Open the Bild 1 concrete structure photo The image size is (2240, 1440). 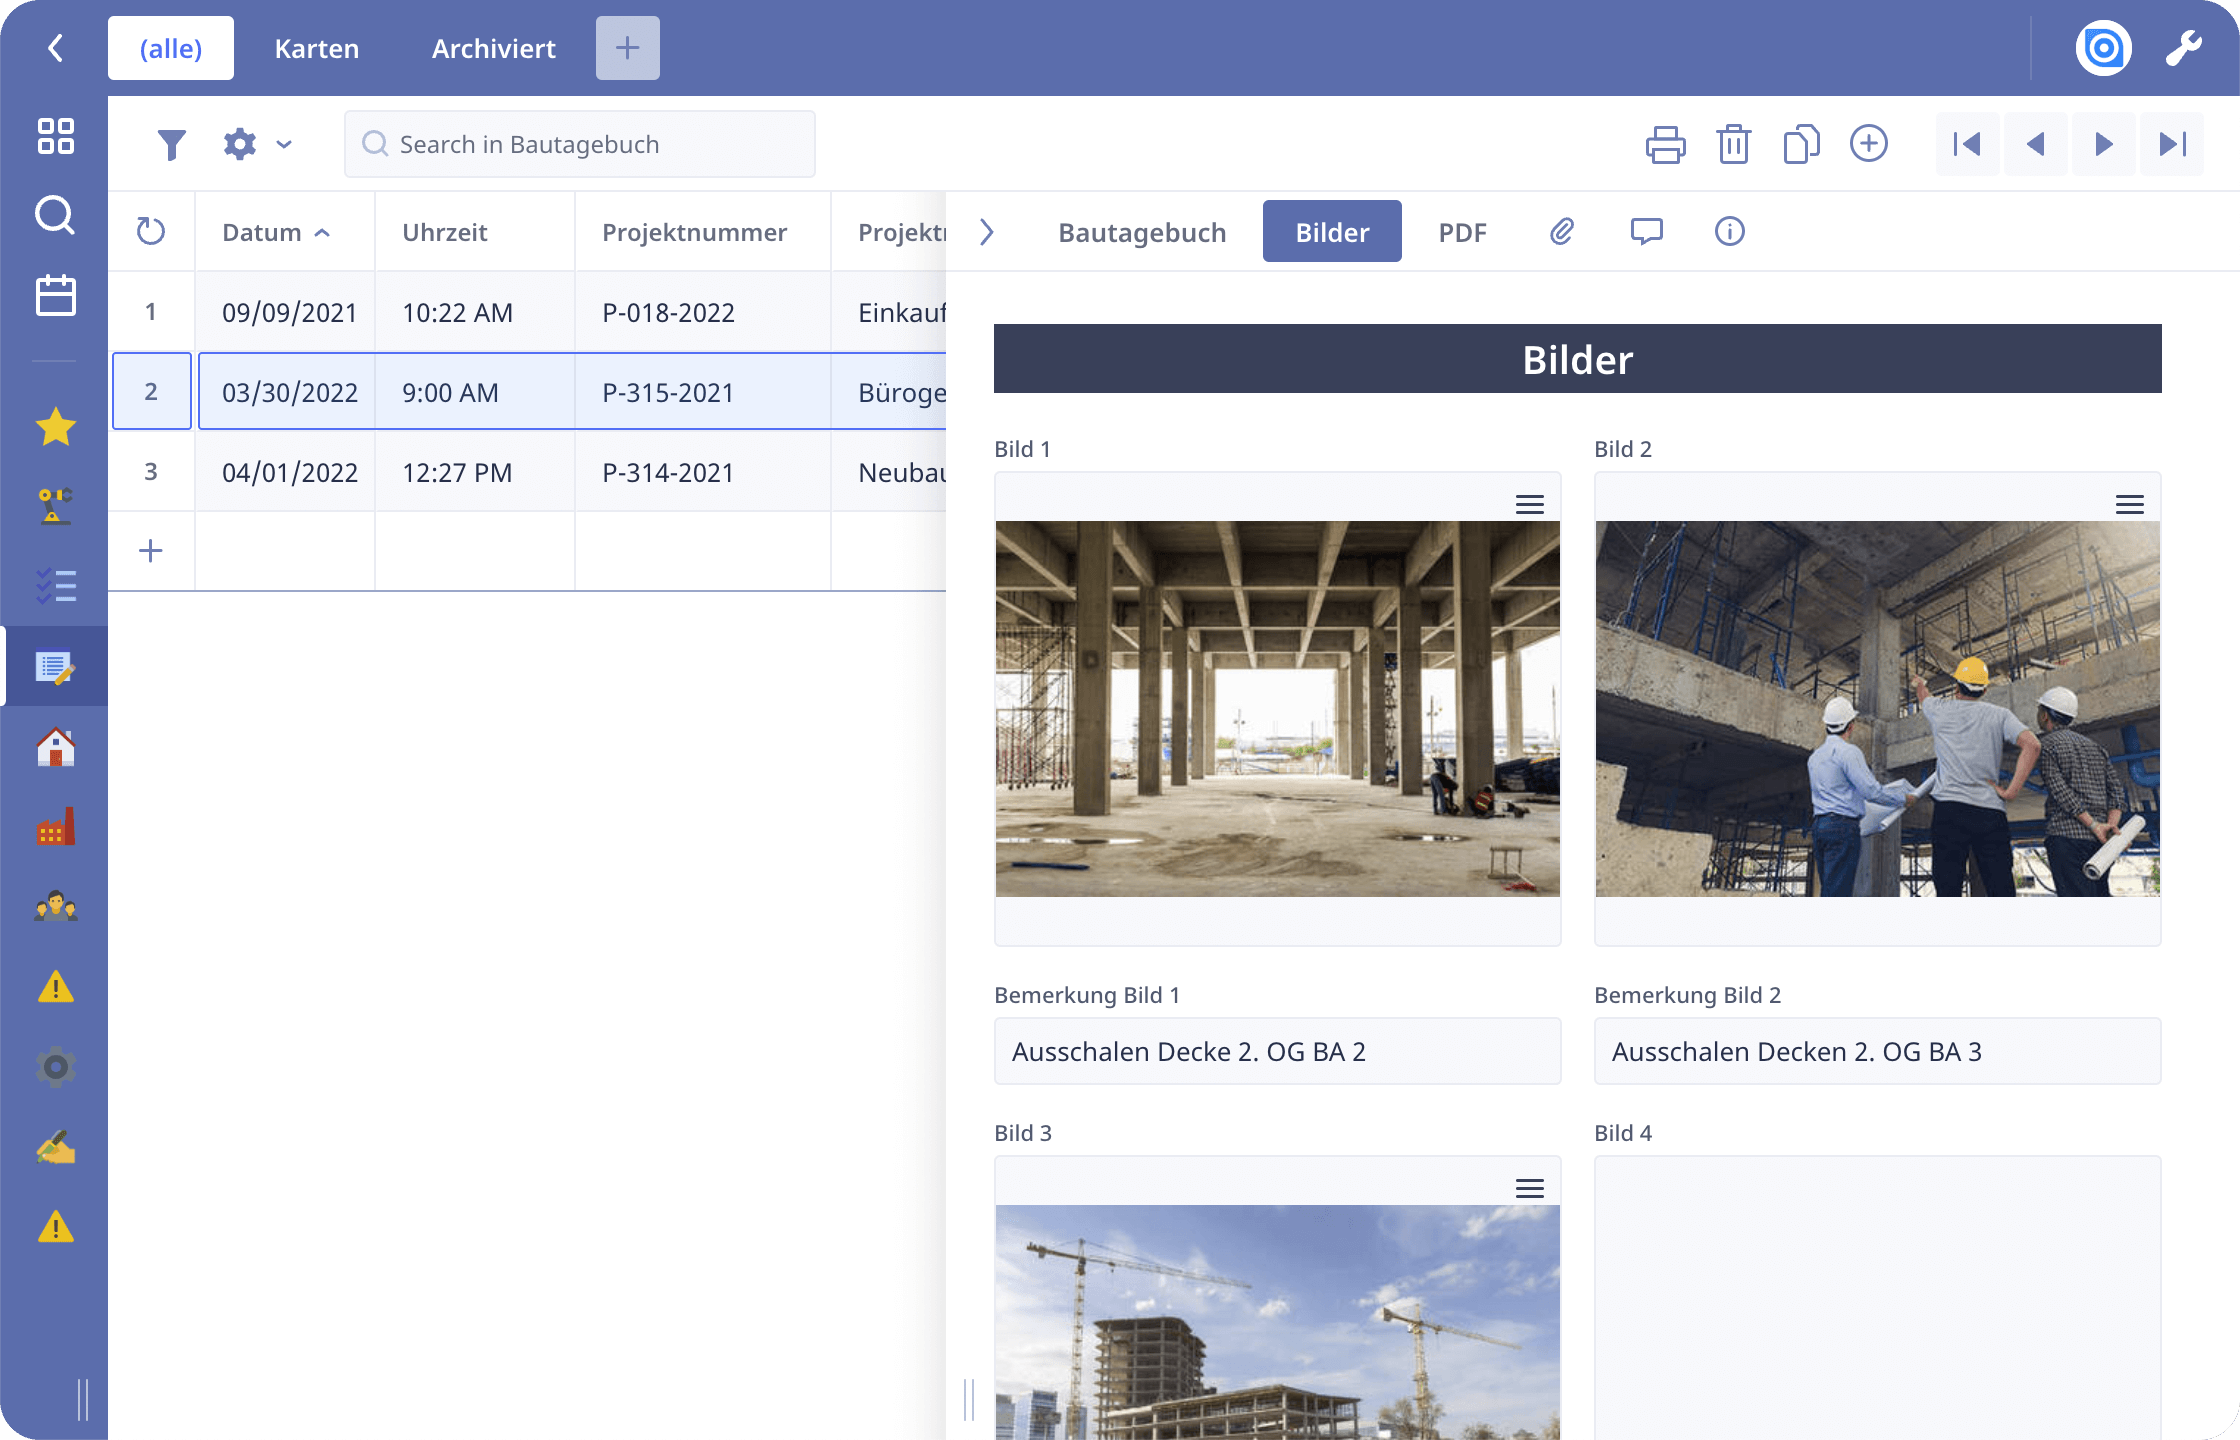point(1278,709)
